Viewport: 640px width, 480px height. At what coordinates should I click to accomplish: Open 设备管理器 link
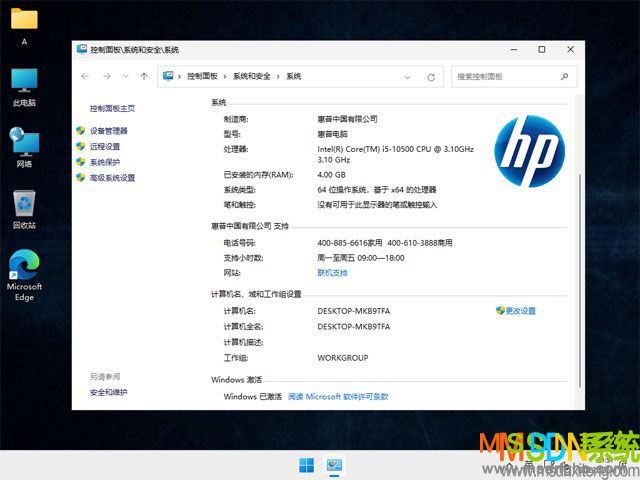(x=109, y=131)
